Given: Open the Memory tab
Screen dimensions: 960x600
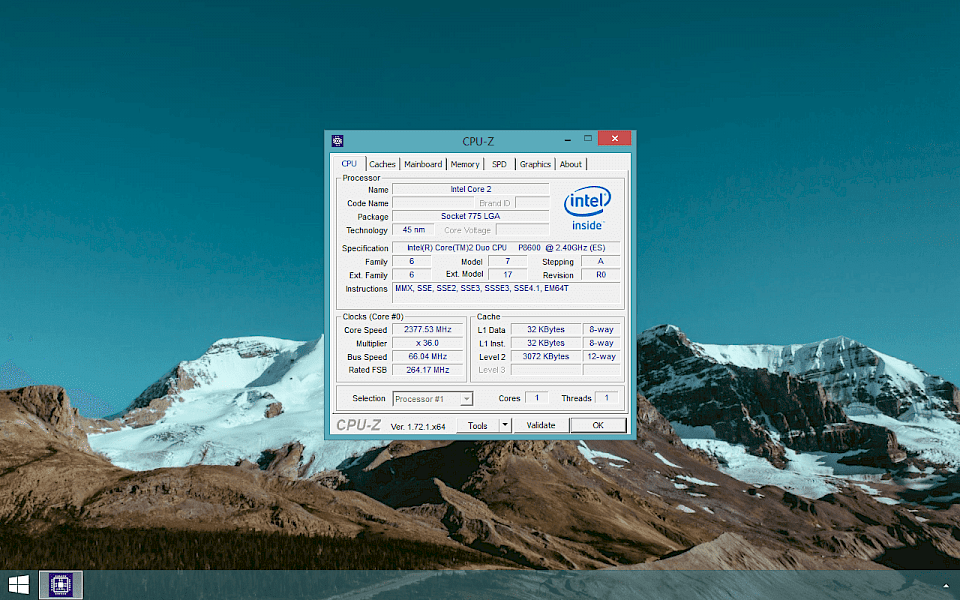Looking at the screenshot, I should [465, 164].
